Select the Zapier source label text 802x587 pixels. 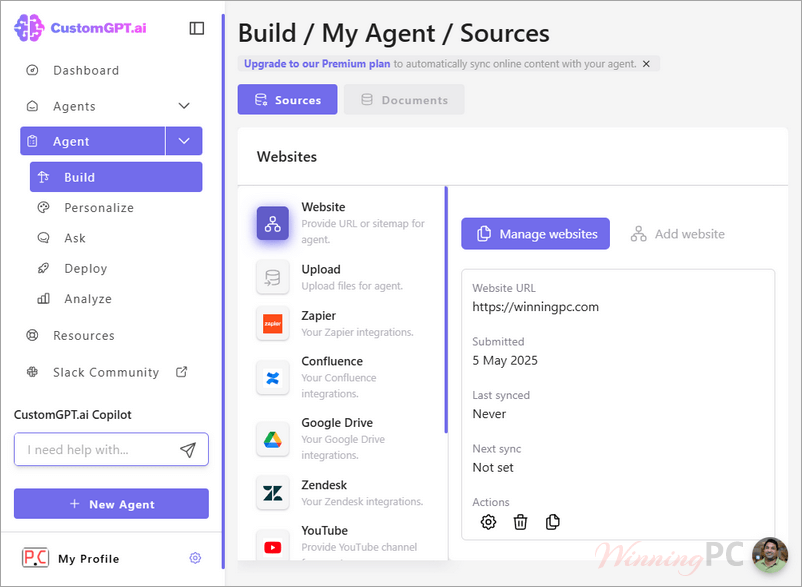point(319,316)
